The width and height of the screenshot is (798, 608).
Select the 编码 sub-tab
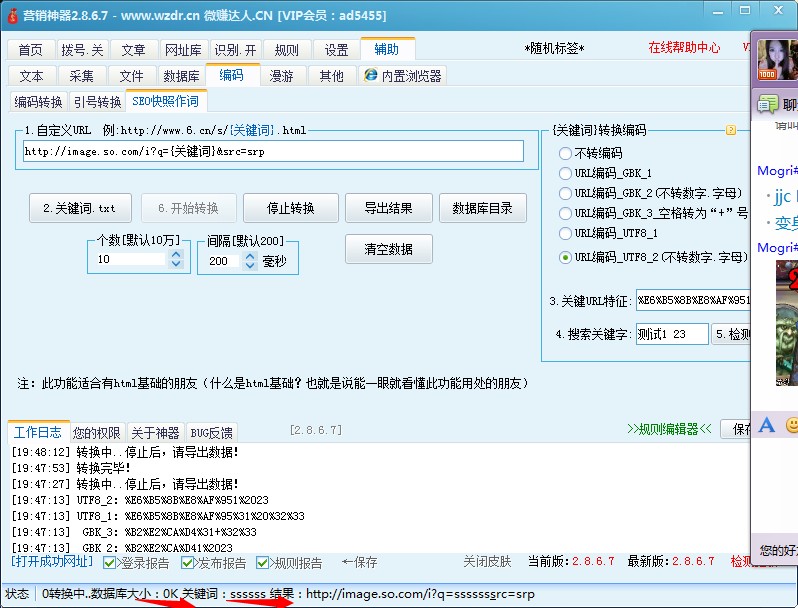(x=232, y=75)
